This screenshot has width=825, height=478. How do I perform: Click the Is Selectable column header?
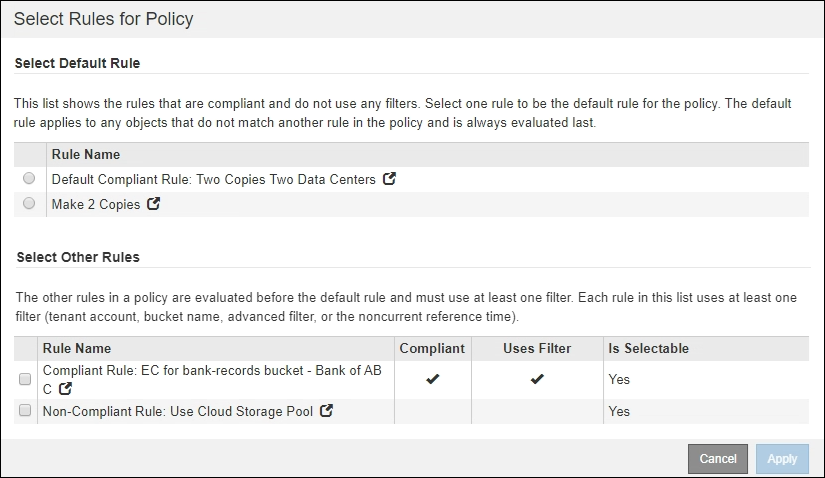(648, 349)
